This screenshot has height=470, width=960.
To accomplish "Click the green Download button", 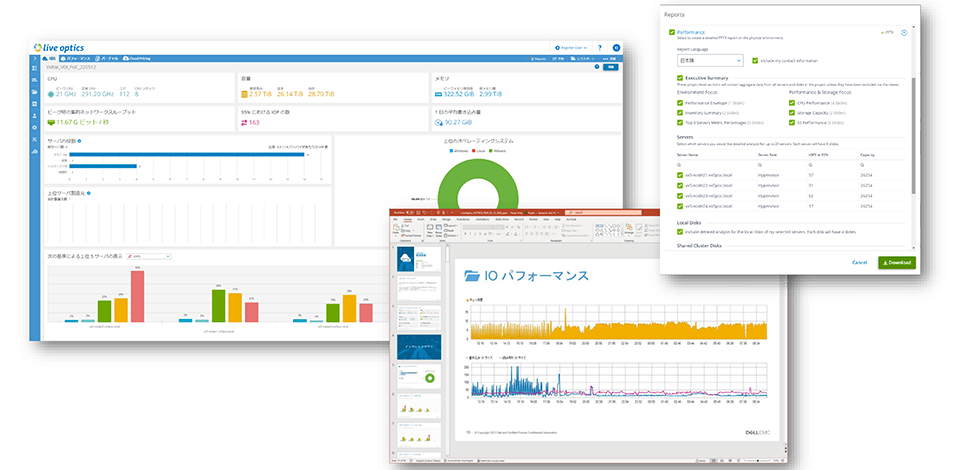I will [x=895, y=262].
